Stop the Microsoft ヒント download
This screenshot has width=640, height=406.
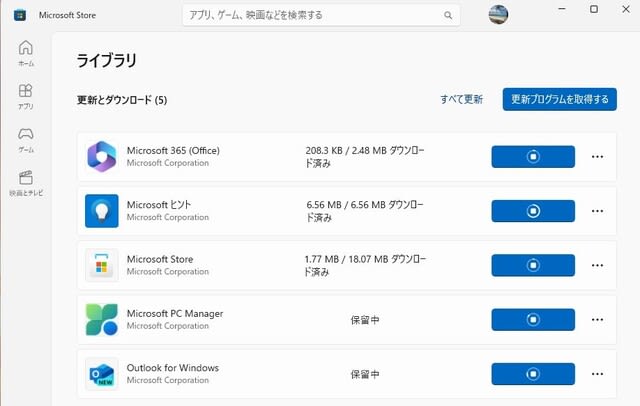coord(533,211)
